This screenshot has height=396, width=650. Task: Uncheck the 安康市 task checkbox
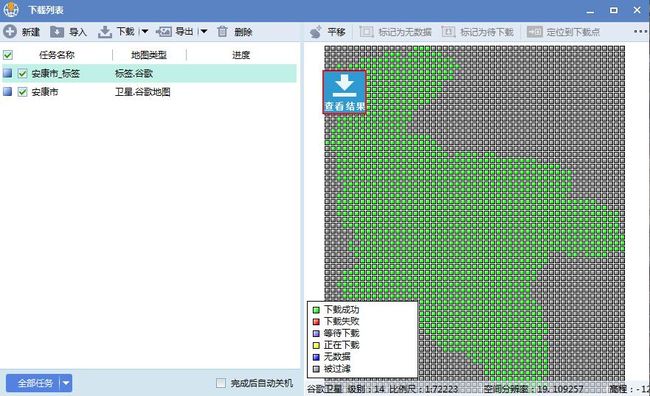tap(22, 92)
